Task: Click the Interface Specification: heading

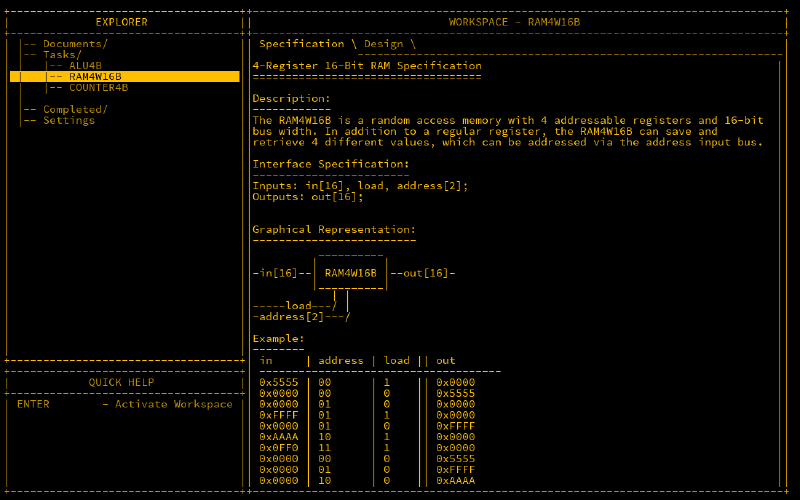Action: click(x=331, y=164)
